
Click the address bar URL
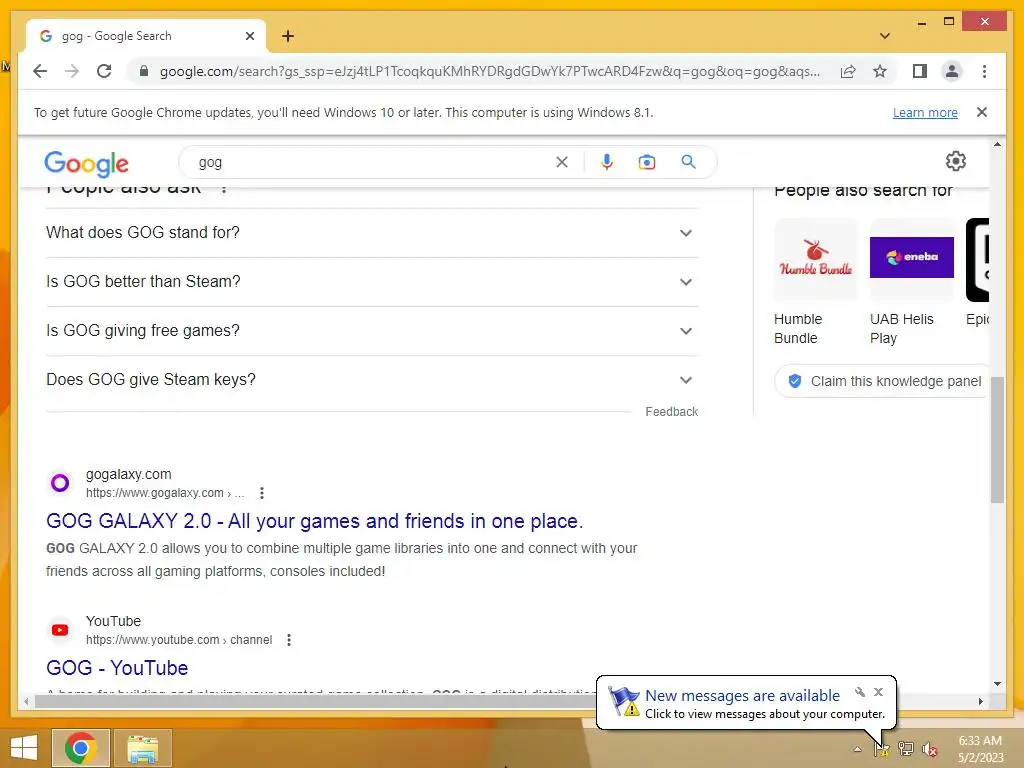(490, 71)
